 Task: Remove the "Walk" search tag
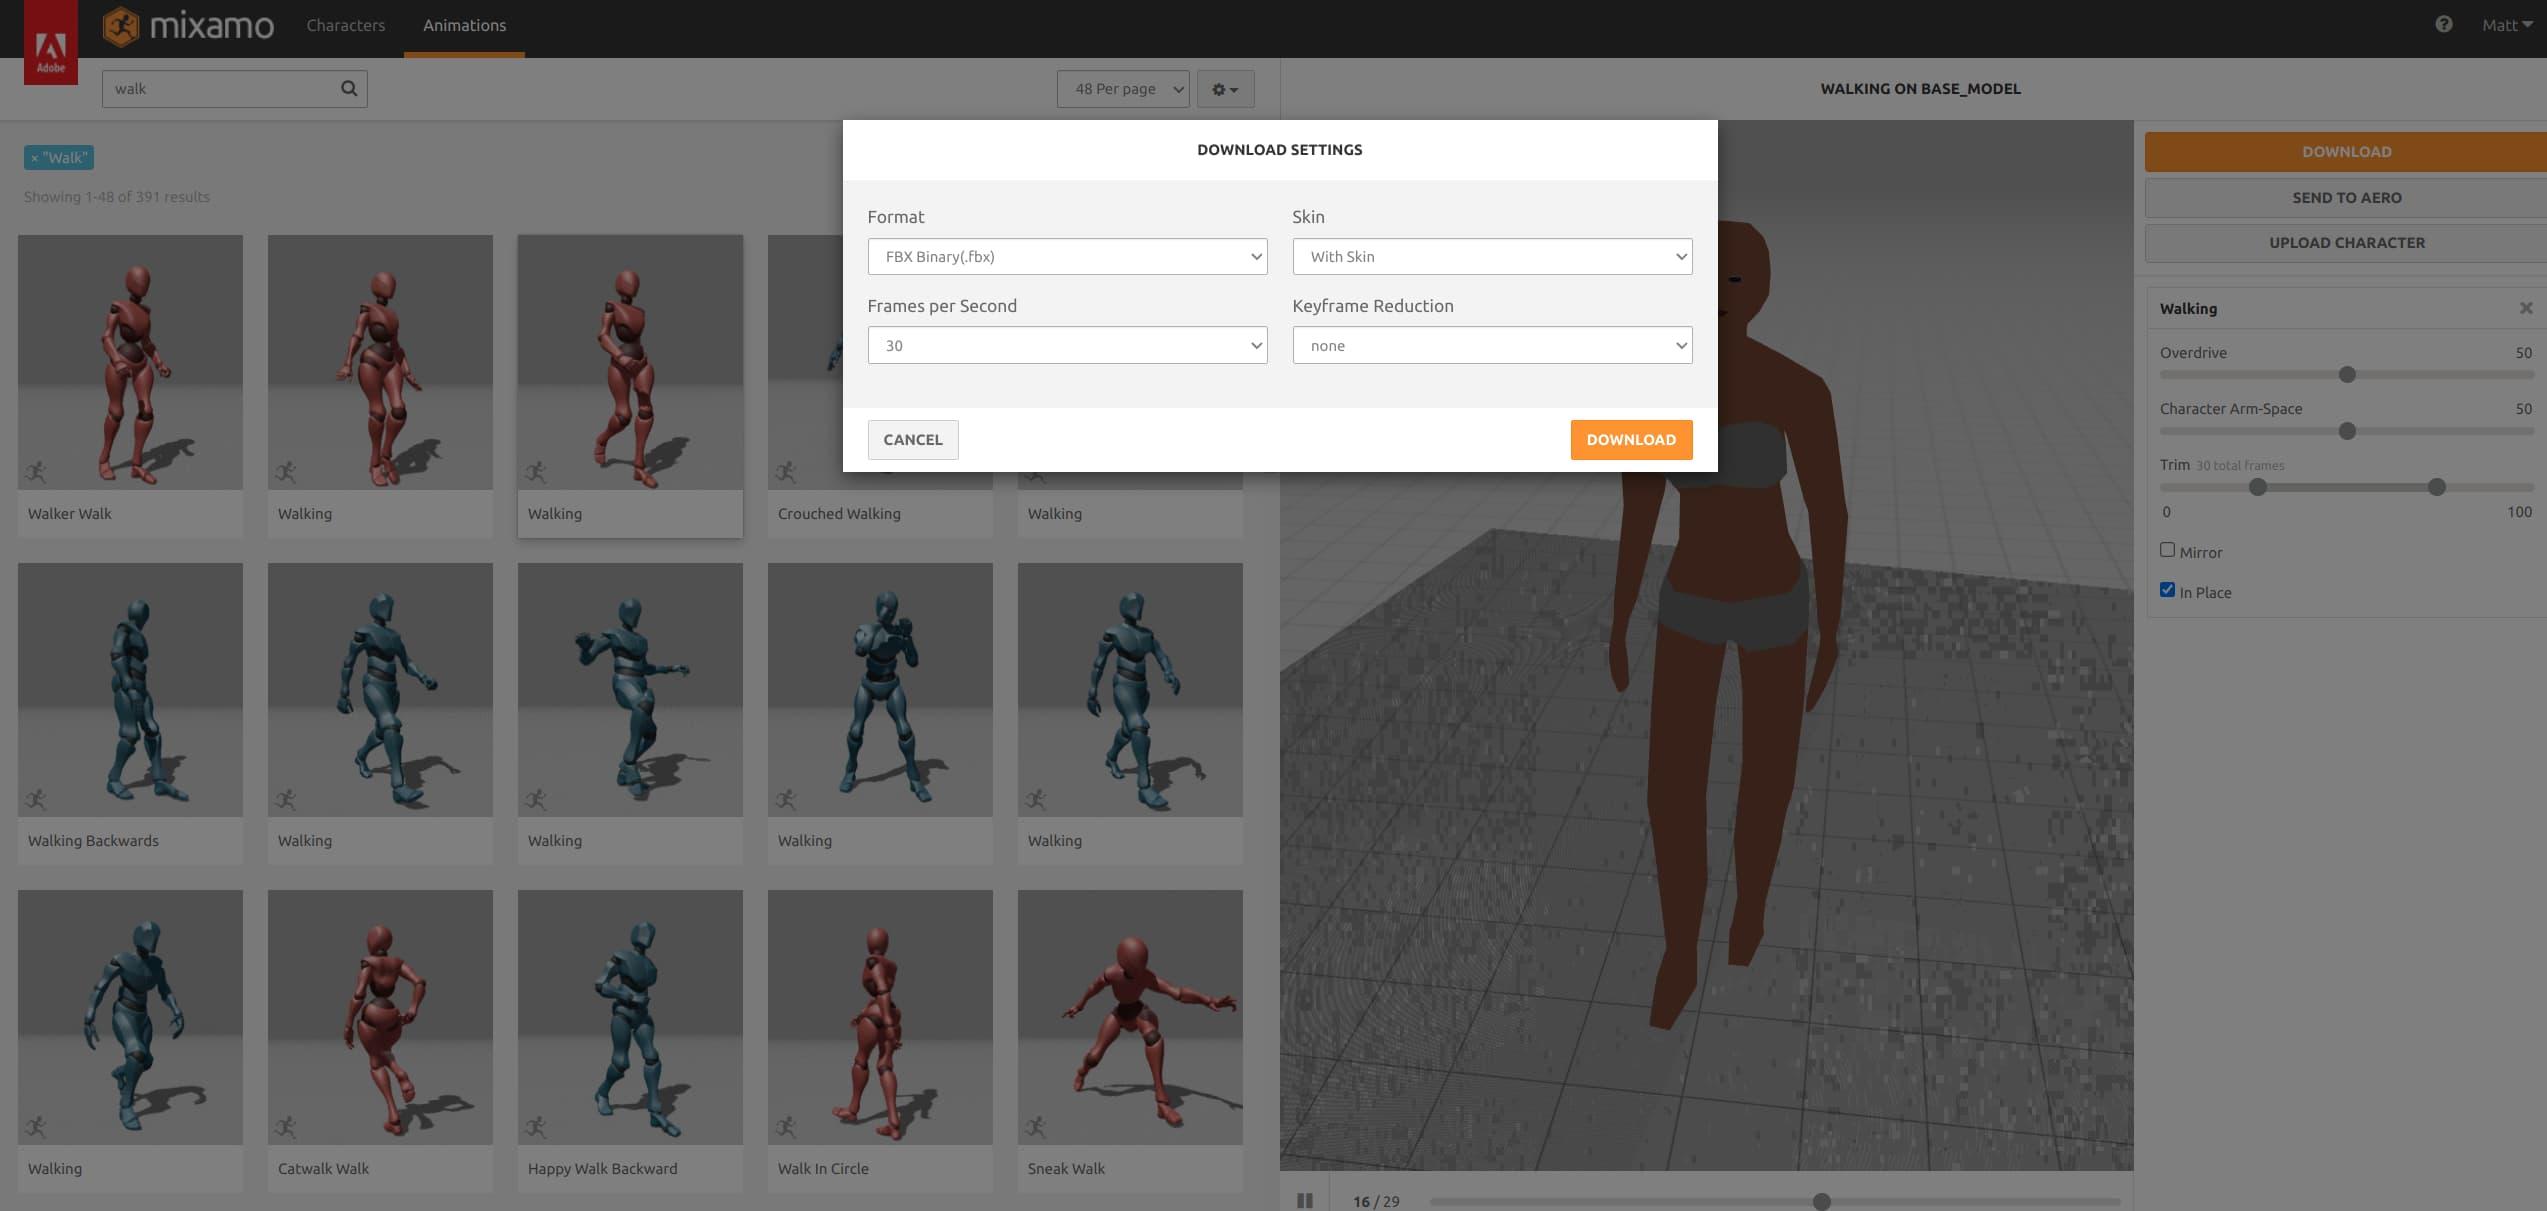(35, 158)
